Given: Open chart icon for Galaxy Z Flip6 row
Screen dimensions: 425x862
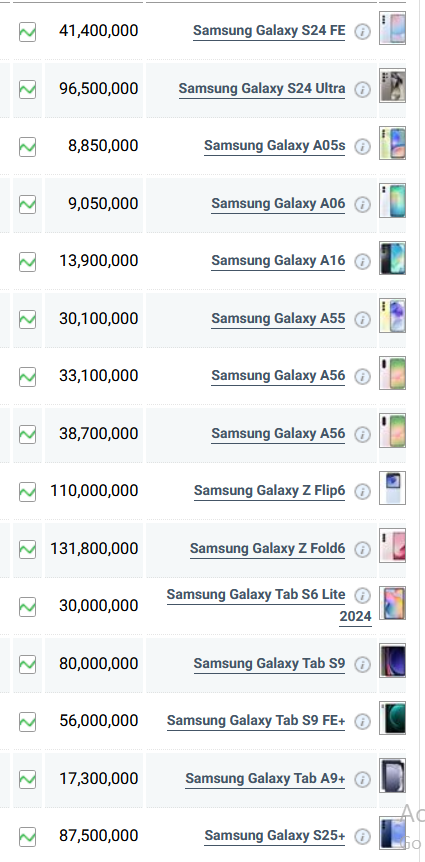Looking at the screenshot, I should 27,491.
